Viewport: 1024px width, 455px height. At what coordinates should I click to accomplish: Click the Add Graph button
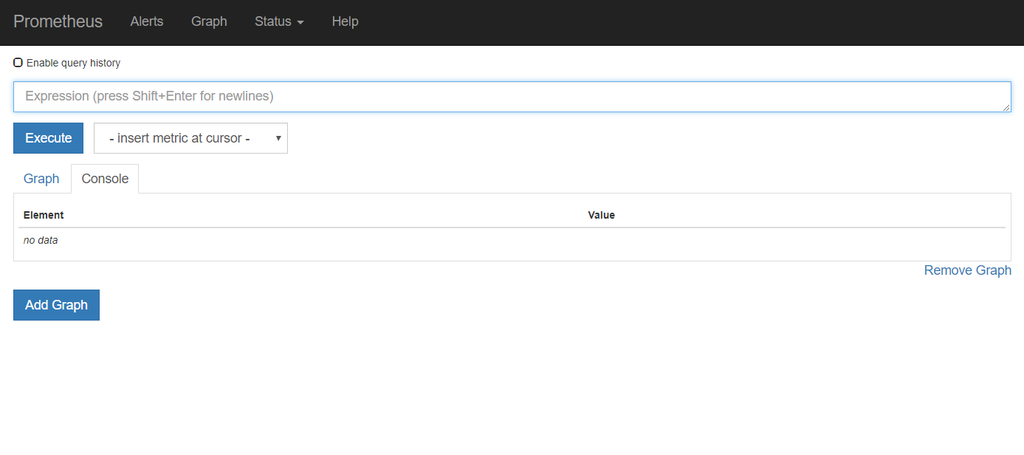56,305
